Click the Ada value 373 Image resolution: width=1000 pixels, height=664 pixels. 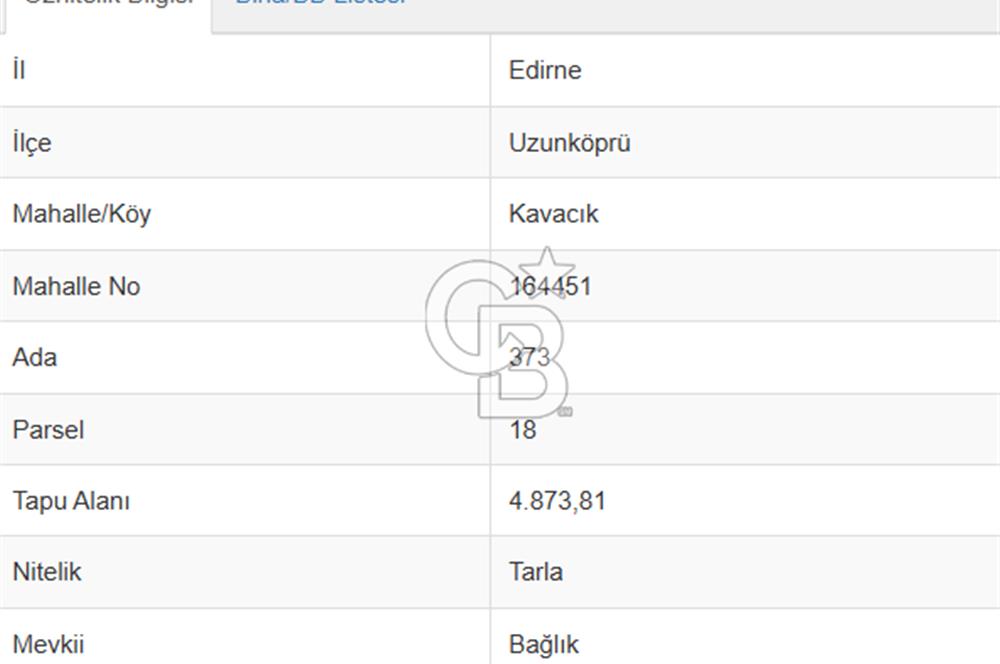[x=532, y=358]
